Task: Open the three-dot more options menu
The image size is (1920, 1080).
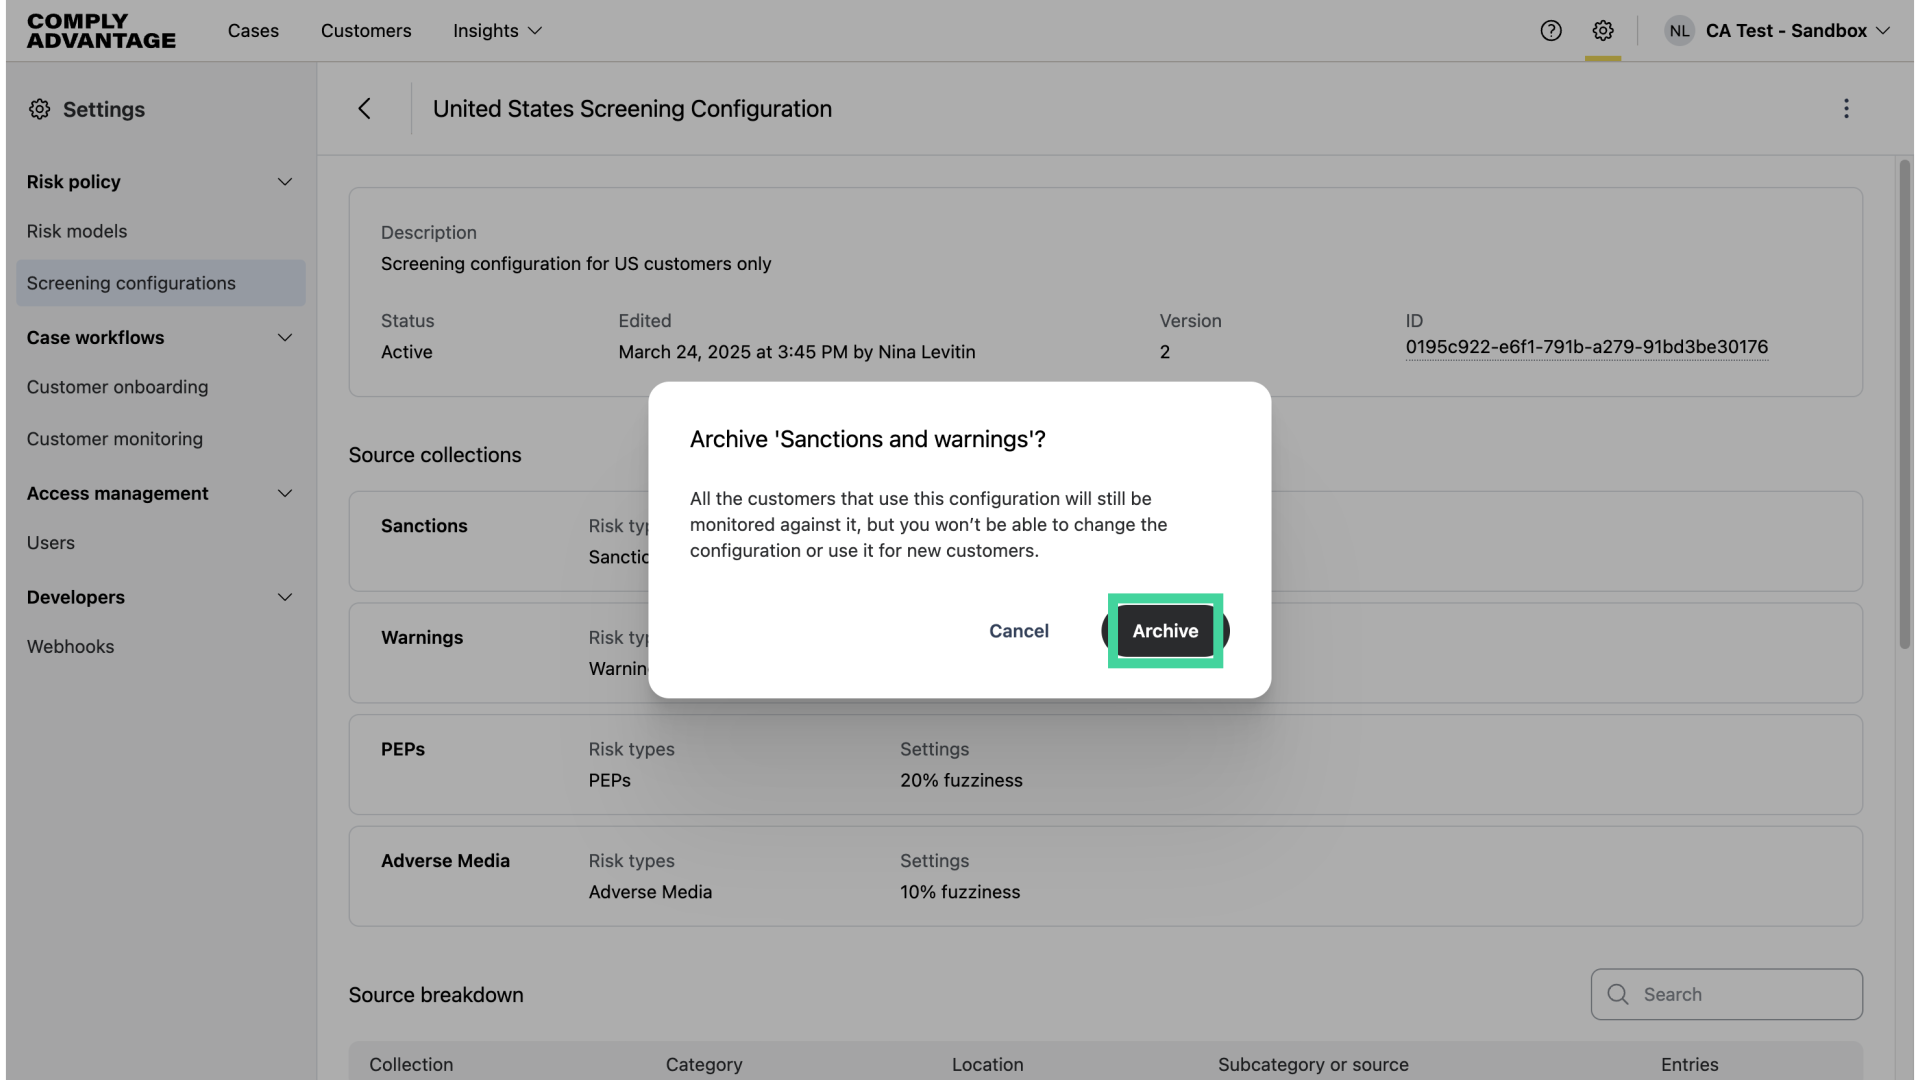Action: pyautogui.click(x=1846, y=109)
